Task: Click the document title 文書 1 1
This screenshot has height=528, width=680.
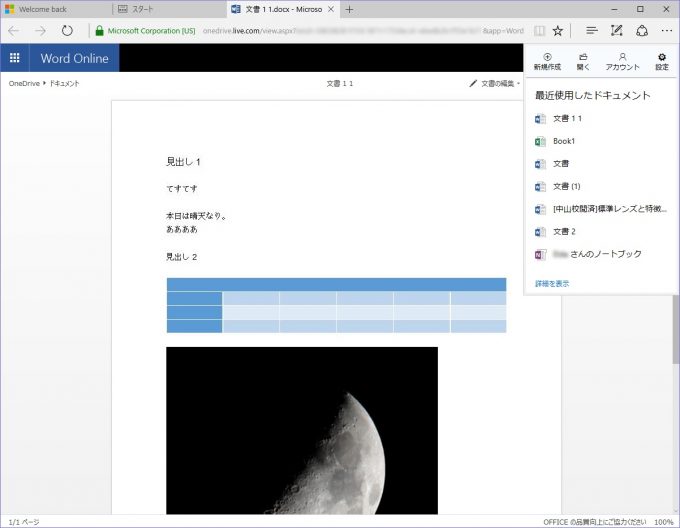Action: tap(340, 83)
